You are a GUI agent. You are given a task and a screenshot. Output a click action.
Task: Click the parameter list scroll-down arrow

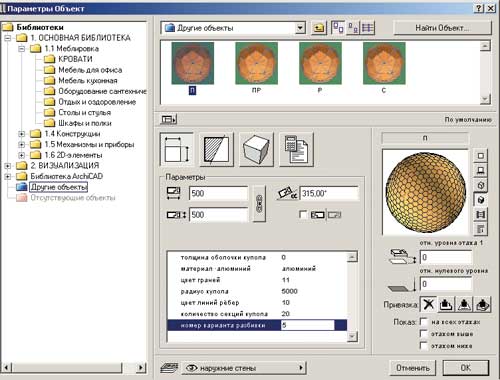pyautogui.click(x=352, y=337)
